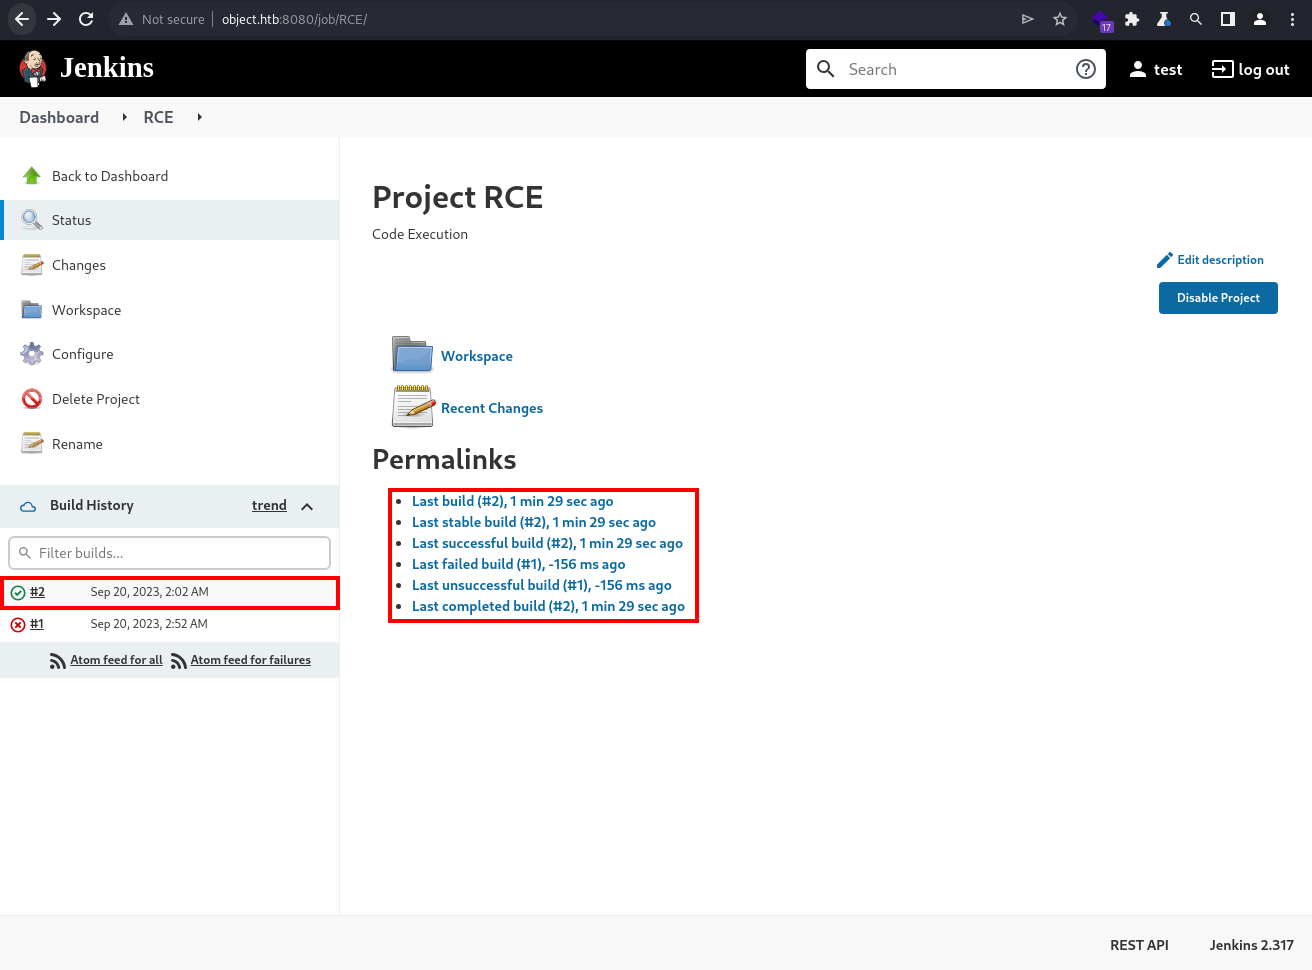Viewport: 1312px width, 970px height.
Task: Click the browser profile avatar icon
Action: coord(1260,19)
